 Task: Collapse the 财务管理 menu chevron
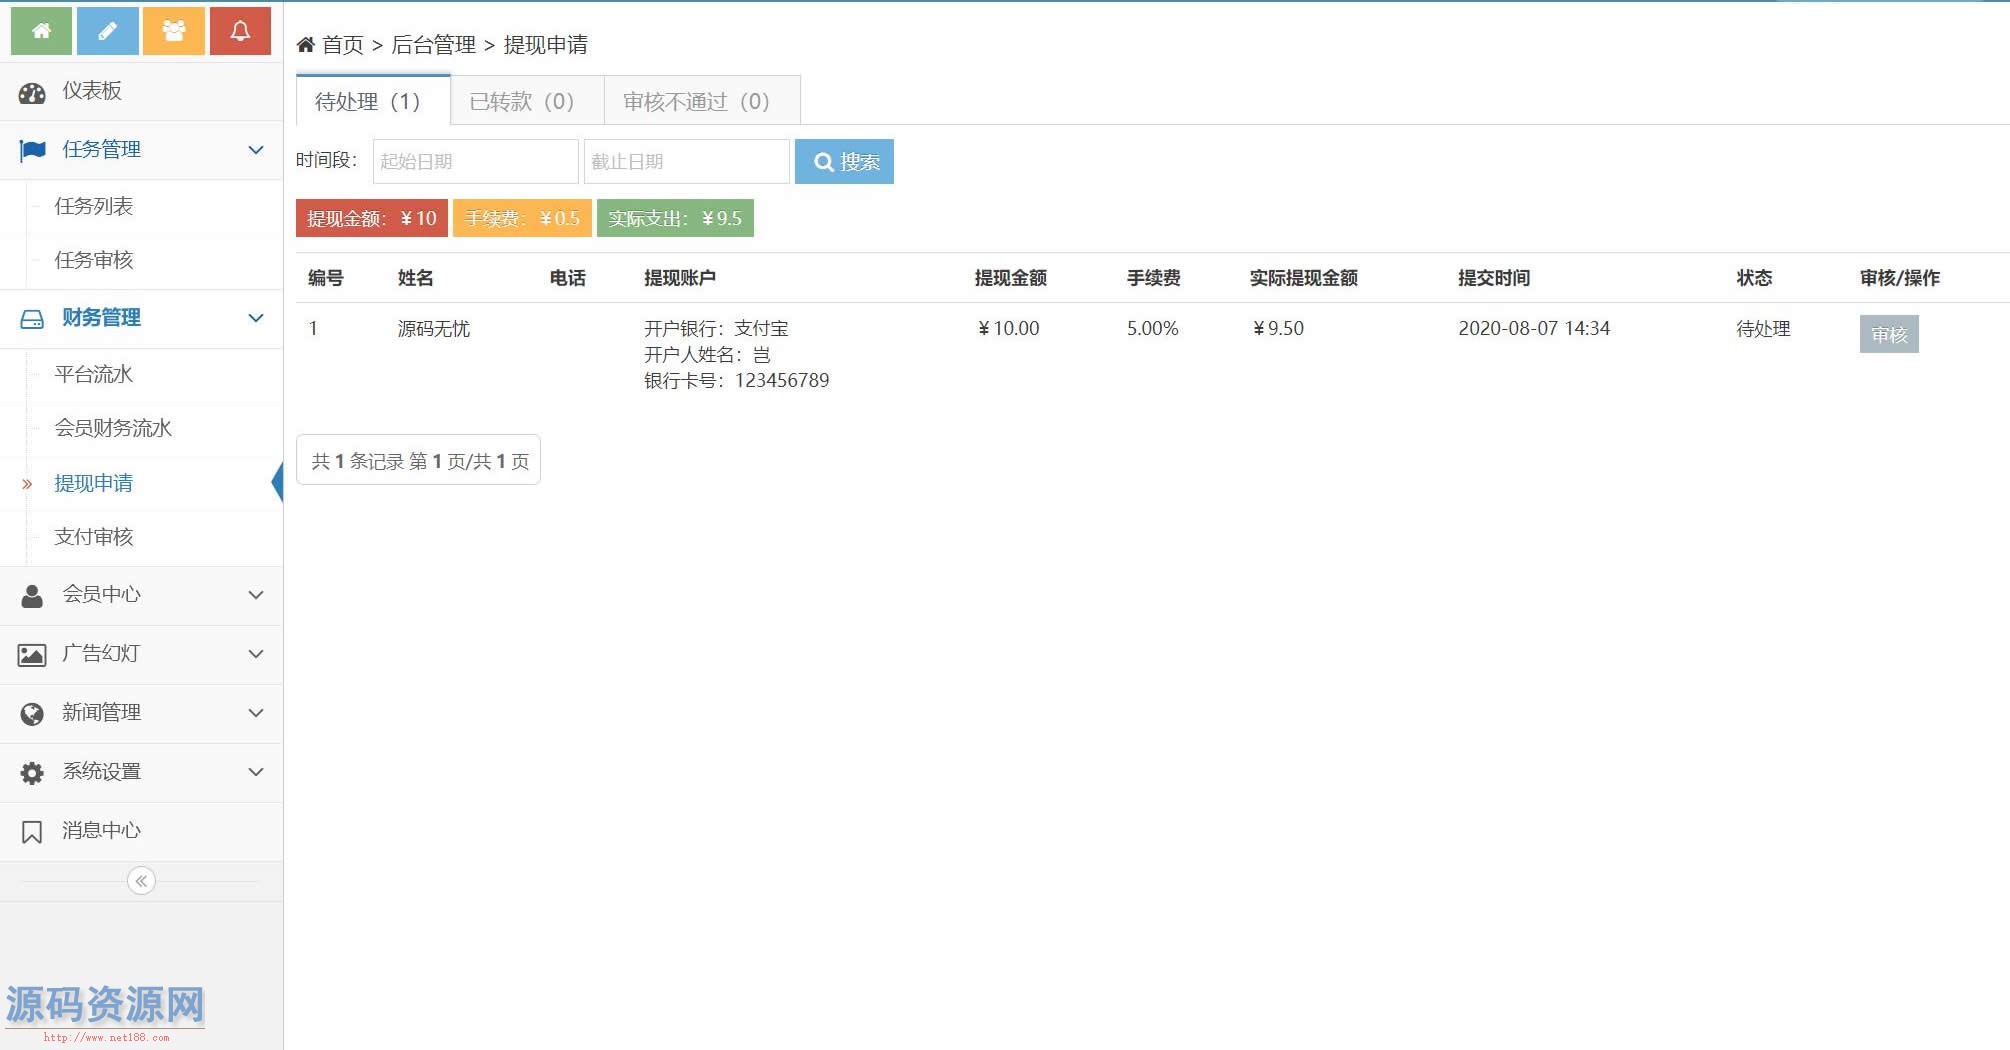(256, 318)
